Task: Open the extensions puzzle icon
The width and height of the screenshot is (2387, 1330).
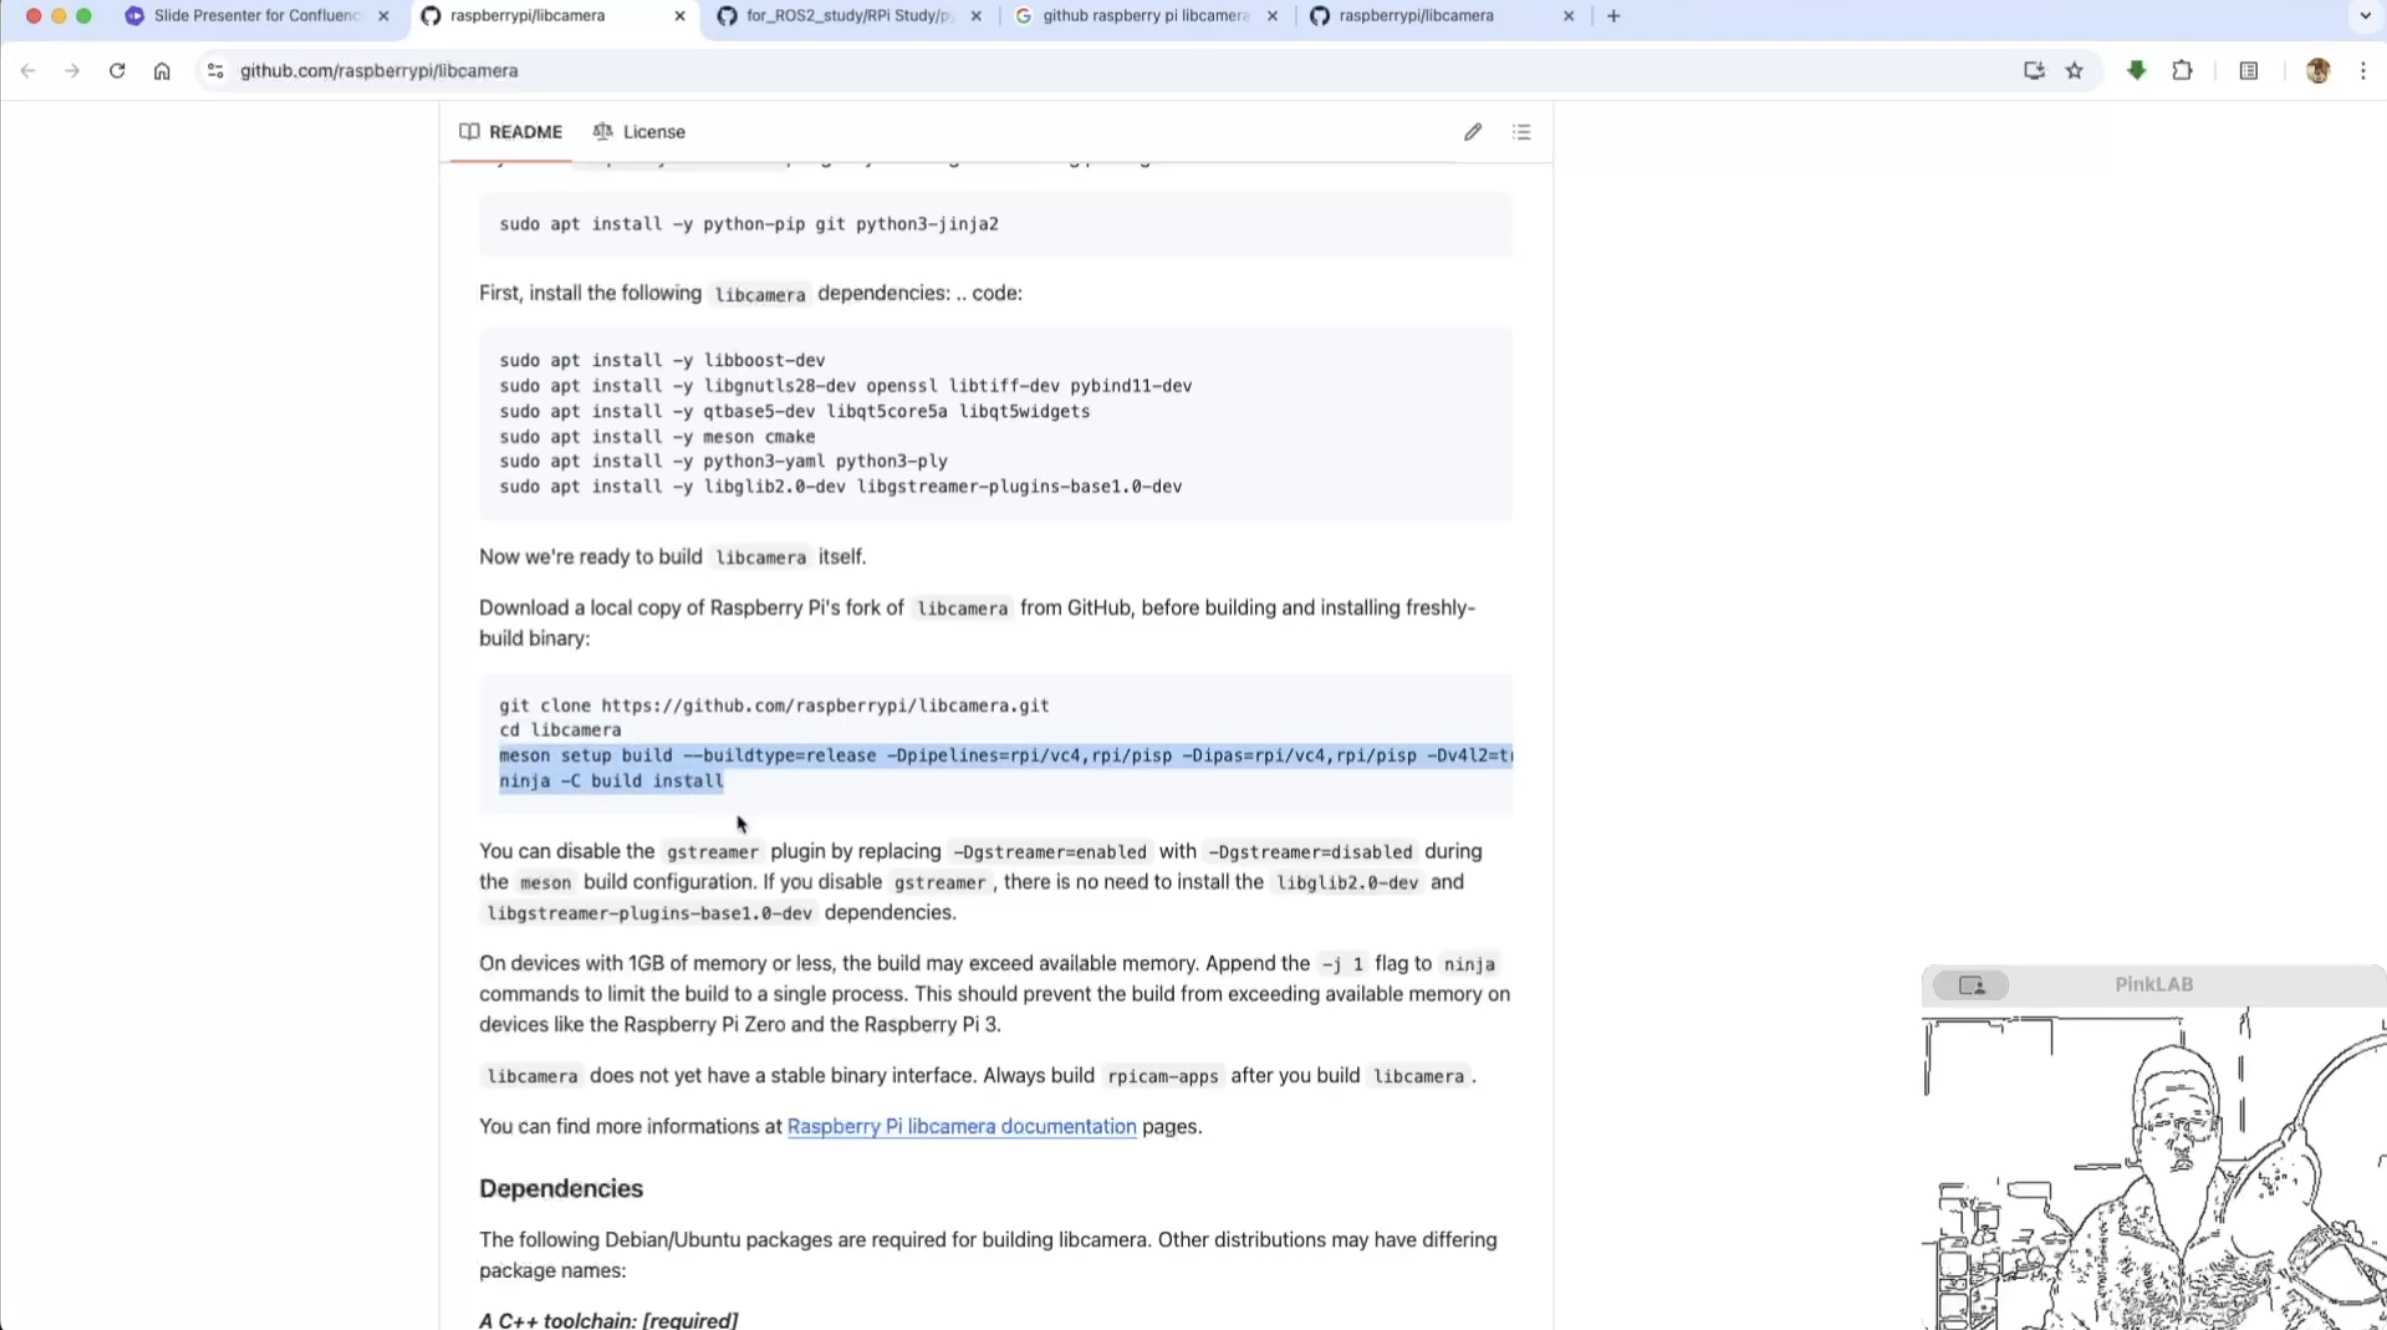Action: pyautogui.click(x=2182, y=71)
